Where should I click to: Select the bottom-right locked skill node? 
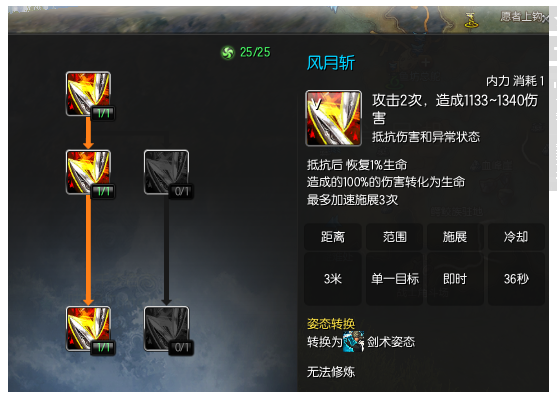(x=166, y=328)
